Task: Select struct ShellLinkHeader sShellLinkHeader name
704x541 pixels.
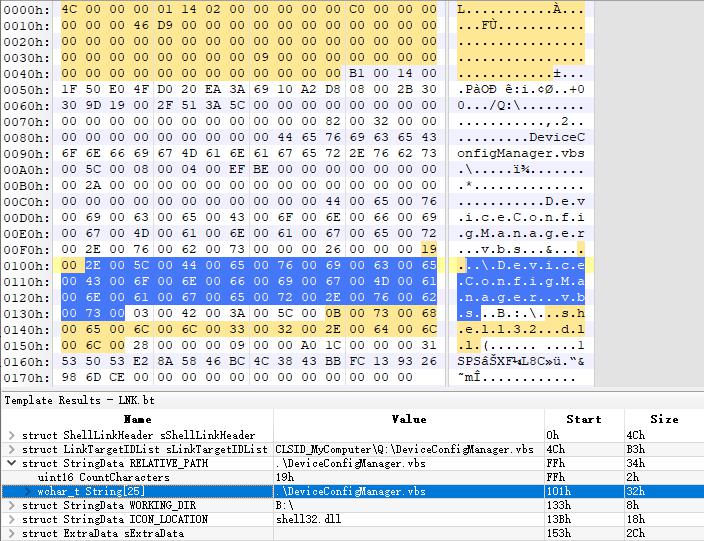Action: (x=138, y=435)
